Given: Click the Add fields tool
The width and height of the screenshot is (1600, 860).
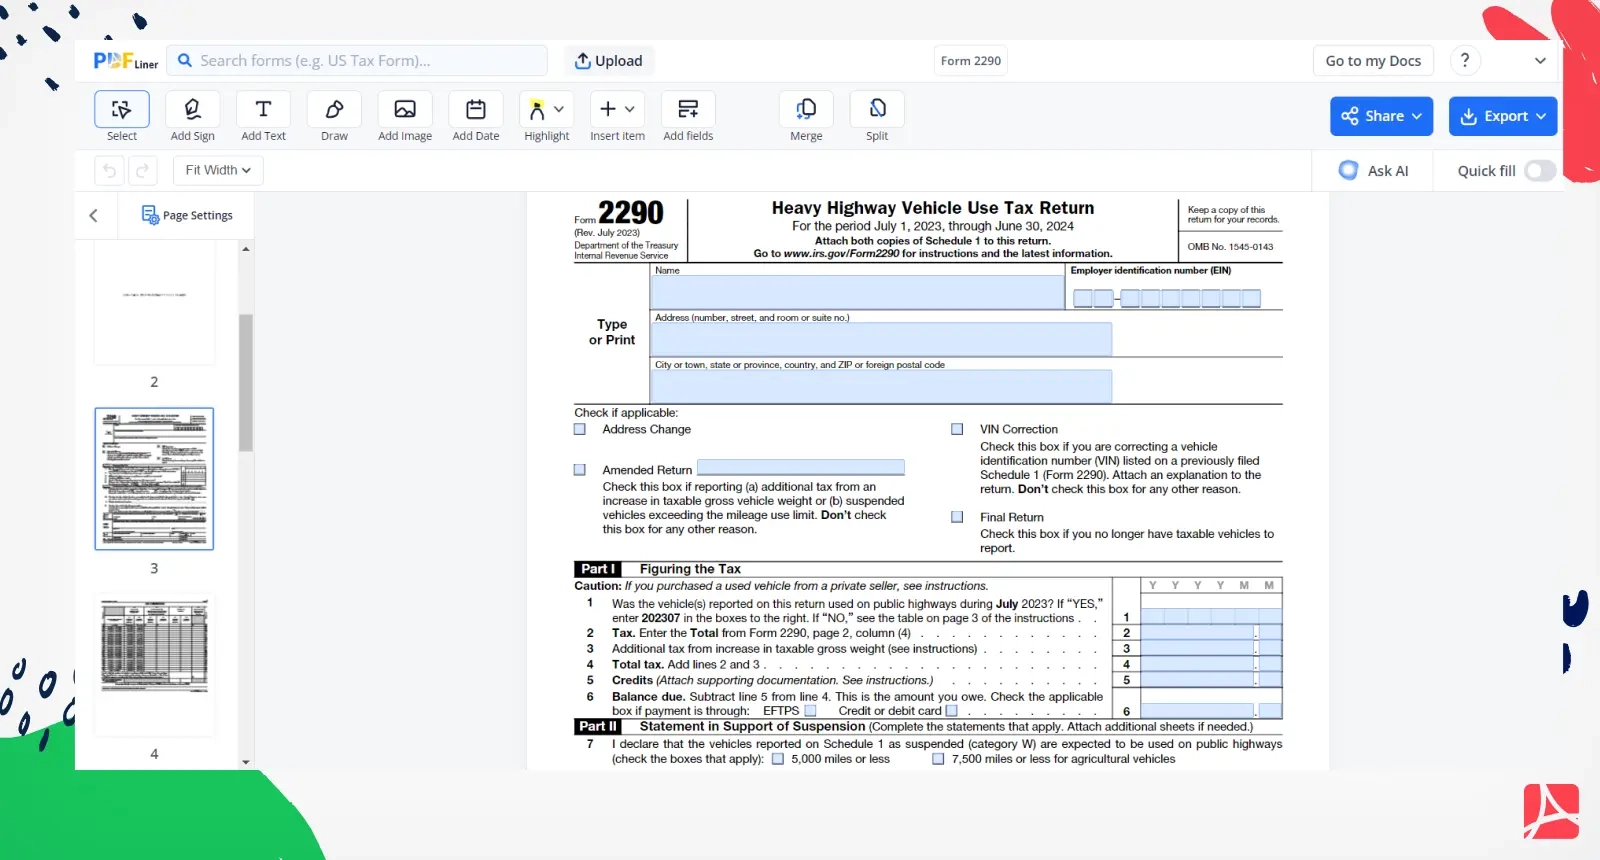Looking at the screenshot, I should [688, 110].
